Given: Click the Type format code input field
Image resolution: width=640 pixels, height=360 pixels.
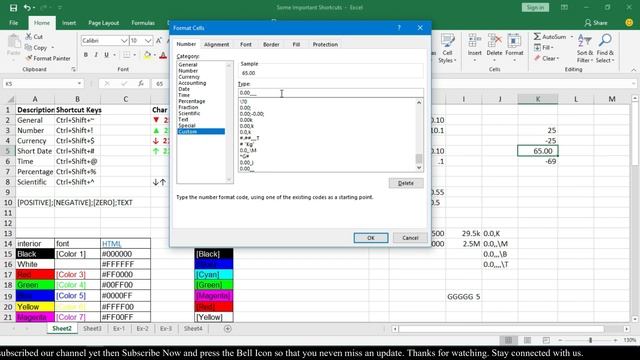Looking at the screenshot, I should (x=331, y=93).
